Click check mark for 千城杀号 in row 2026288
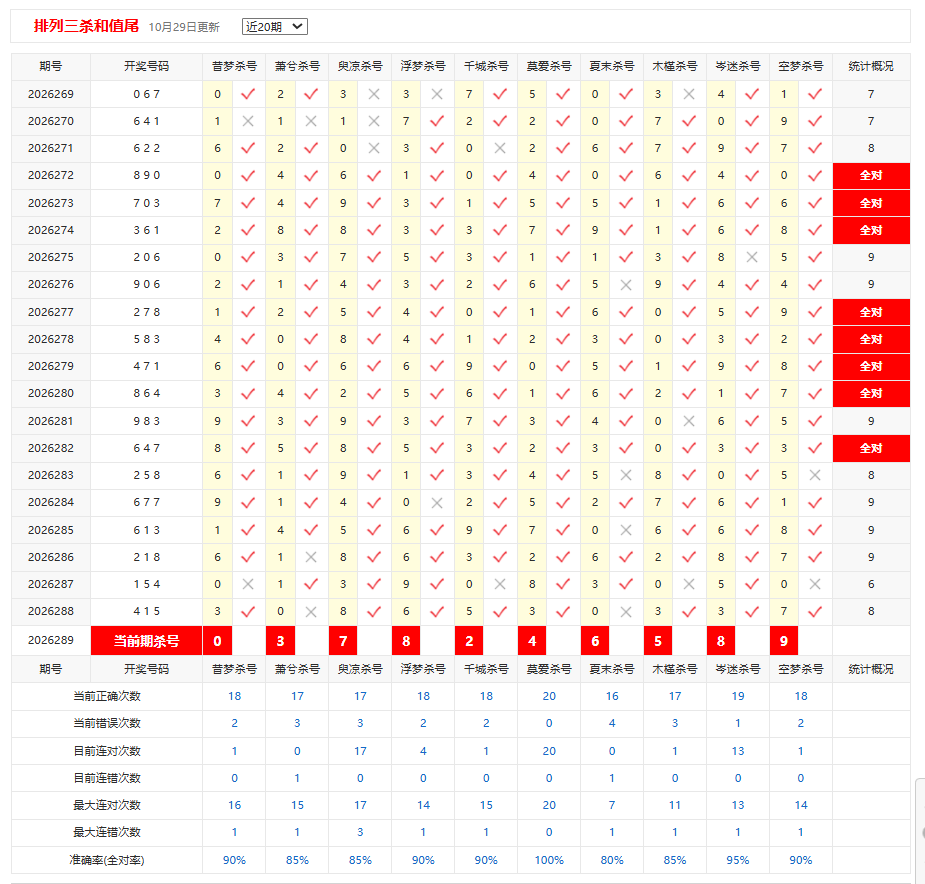The height and width of the screenshot is (884, 925). point(500,611)
